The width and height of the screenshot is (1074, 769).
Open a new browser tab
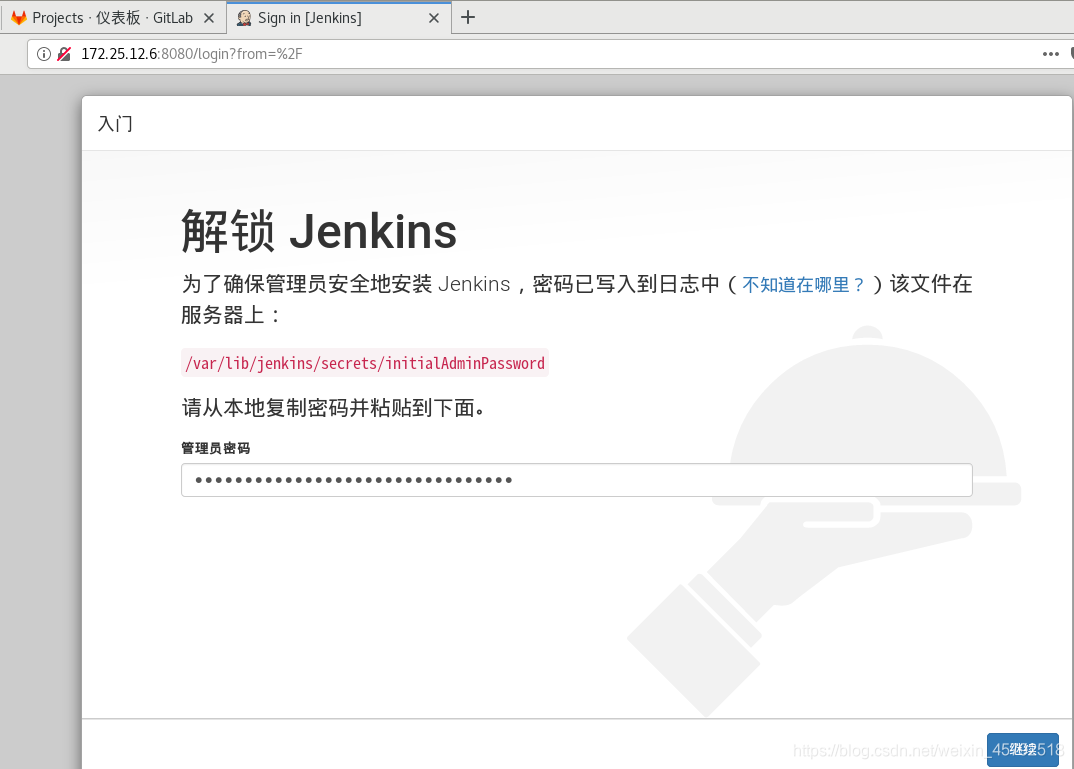coord(468,17)
